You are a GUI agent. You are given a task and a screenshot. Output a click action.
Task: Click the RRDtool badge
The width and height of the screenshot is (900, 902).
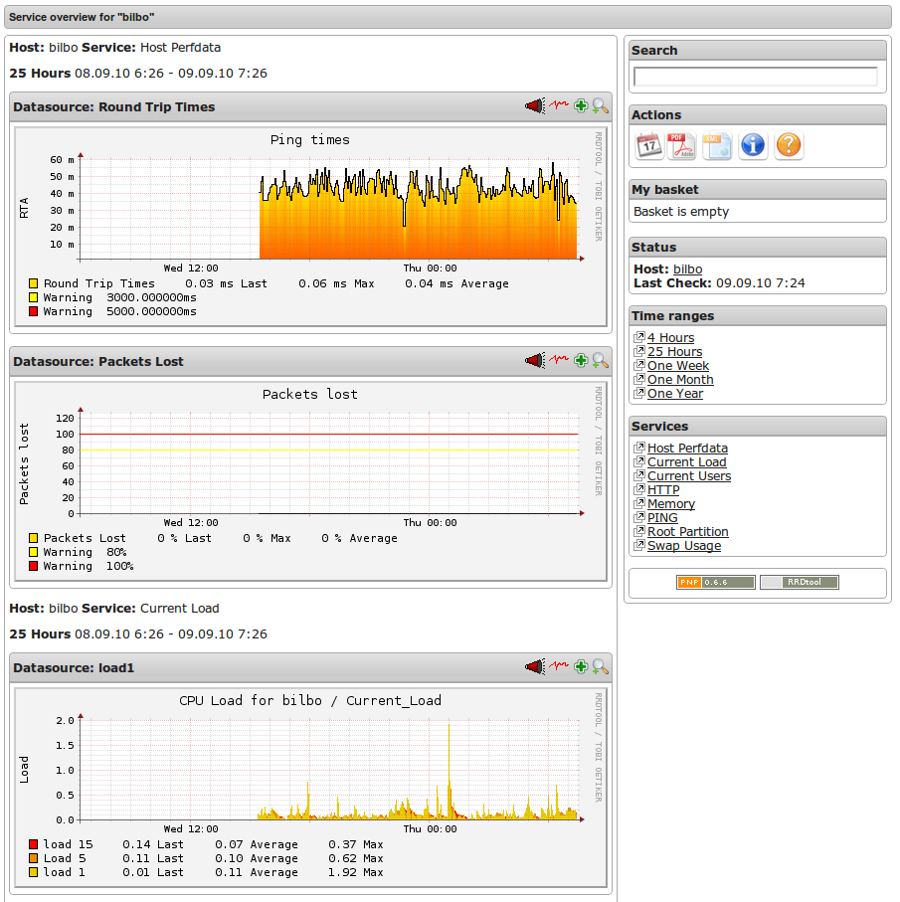[798, 581]
